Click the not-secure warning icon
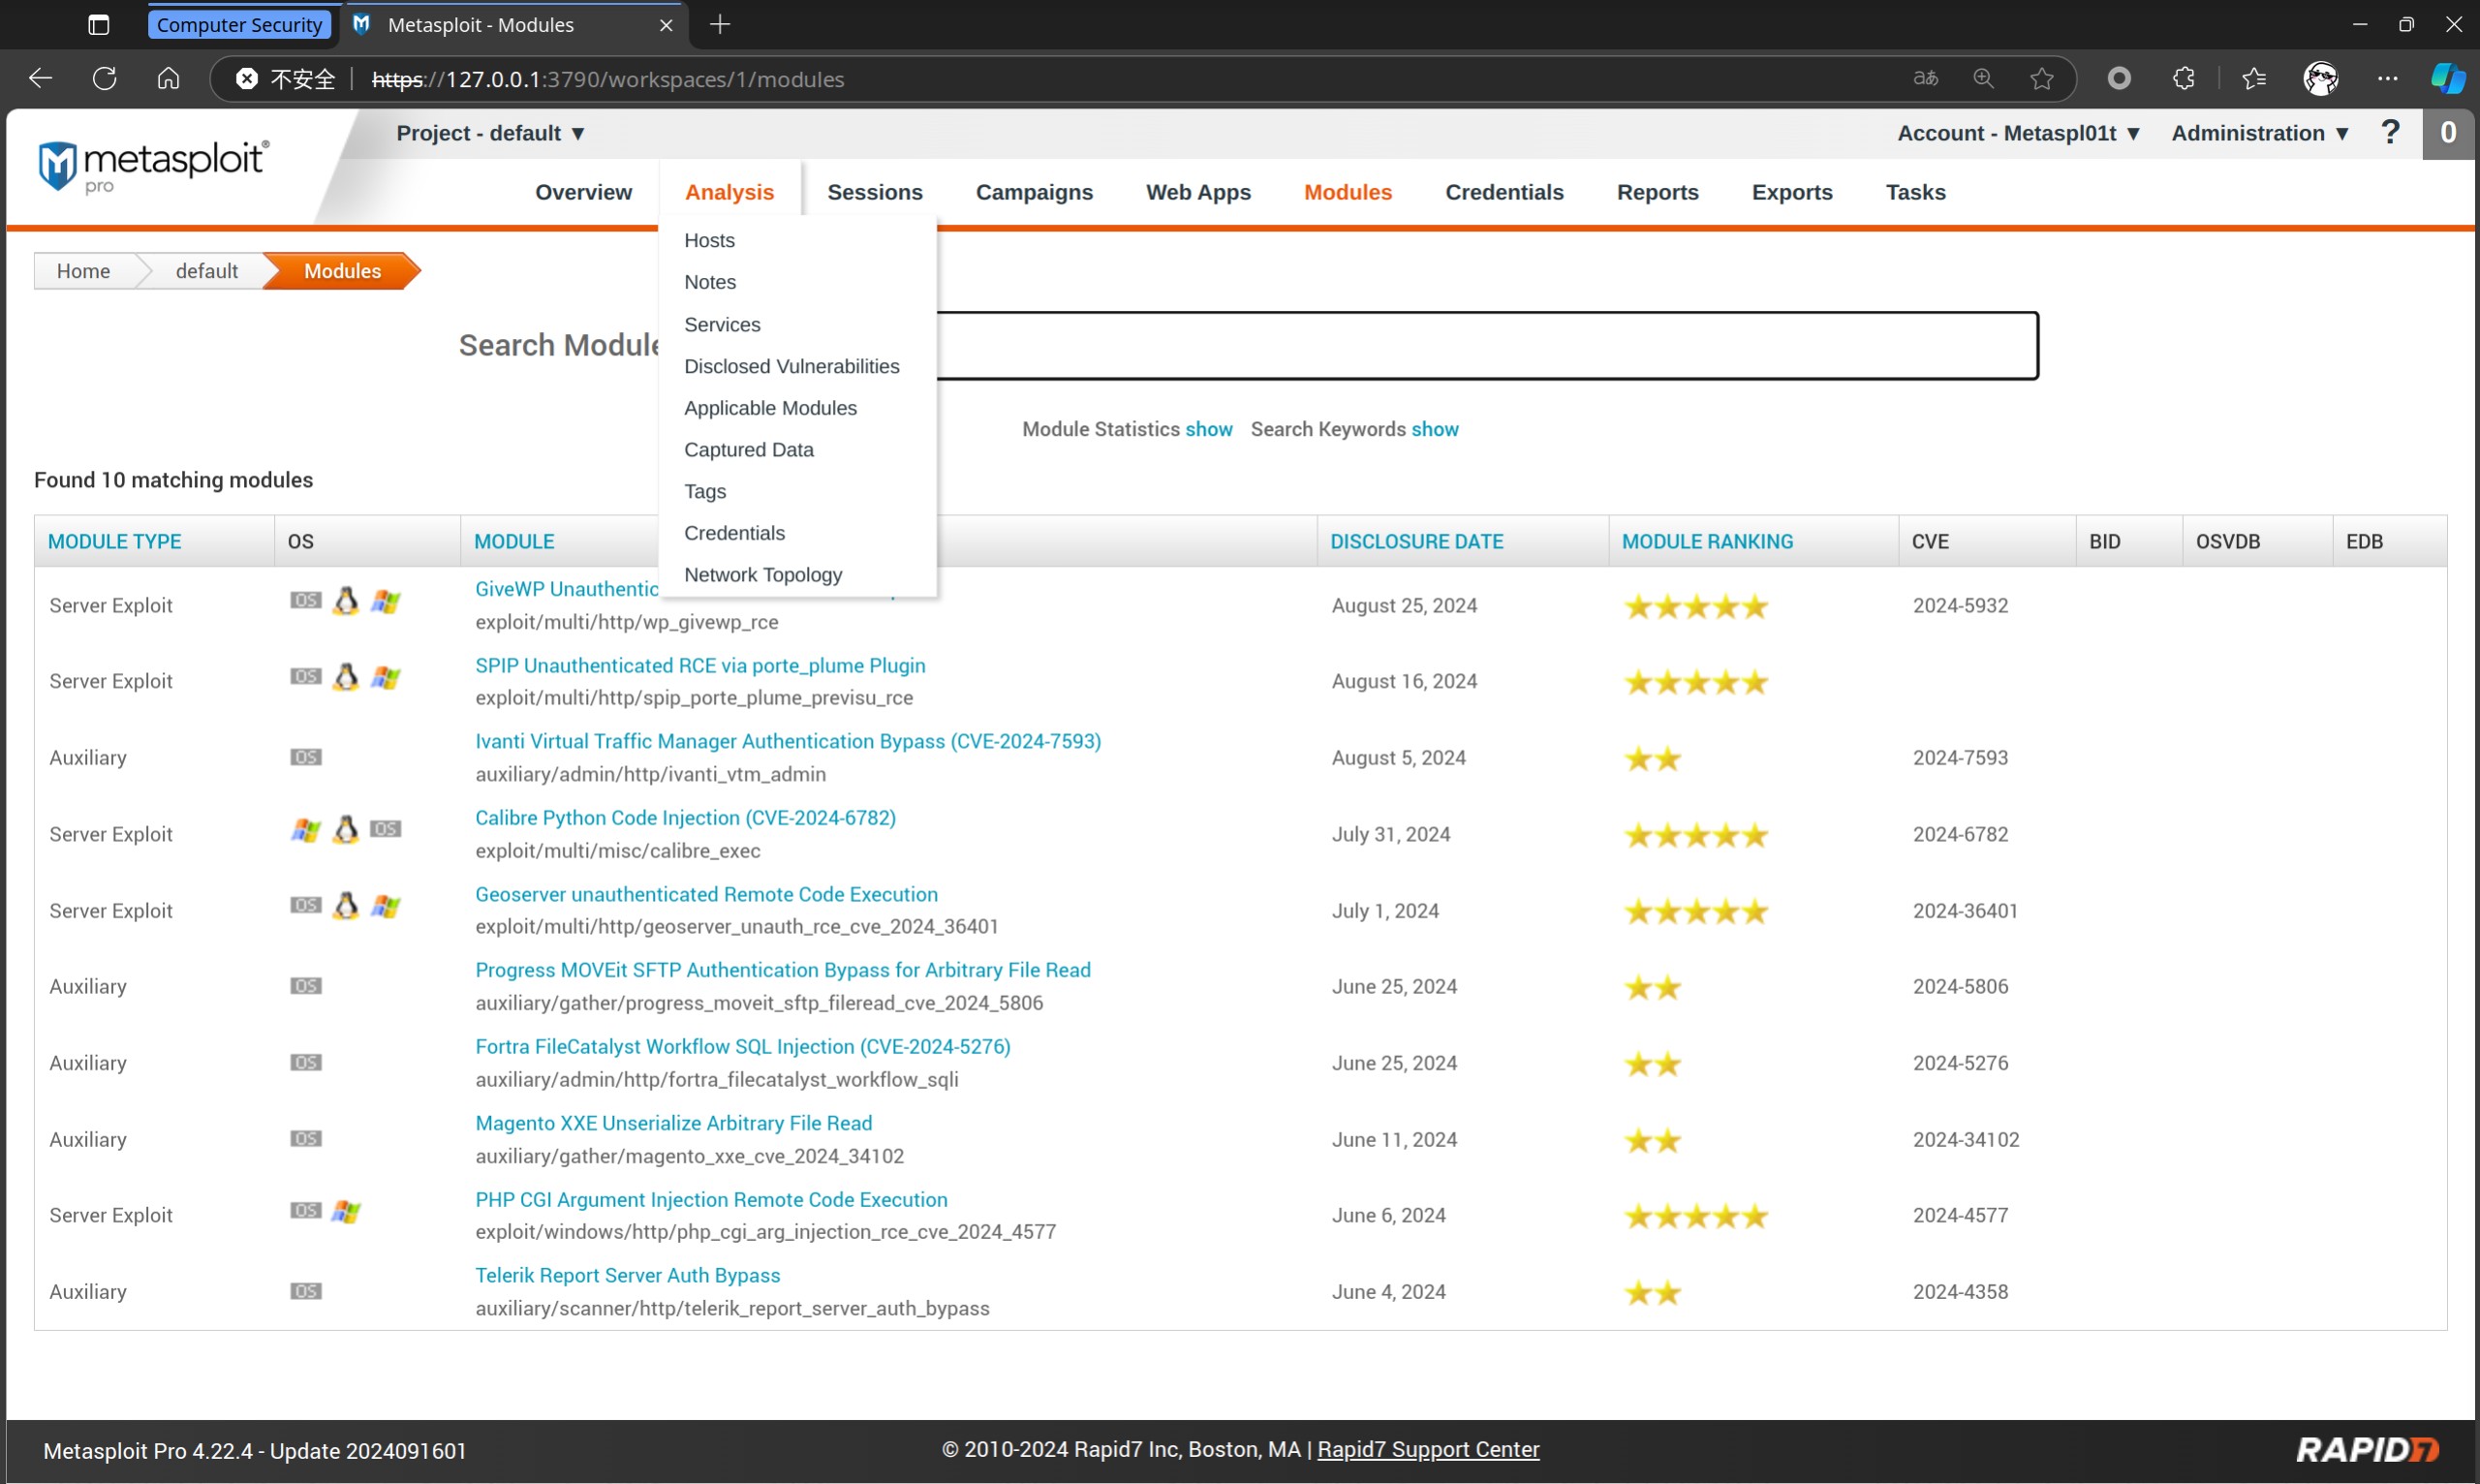The height and width of the screenshot is (1484, 2480). (x=247, y=78)
